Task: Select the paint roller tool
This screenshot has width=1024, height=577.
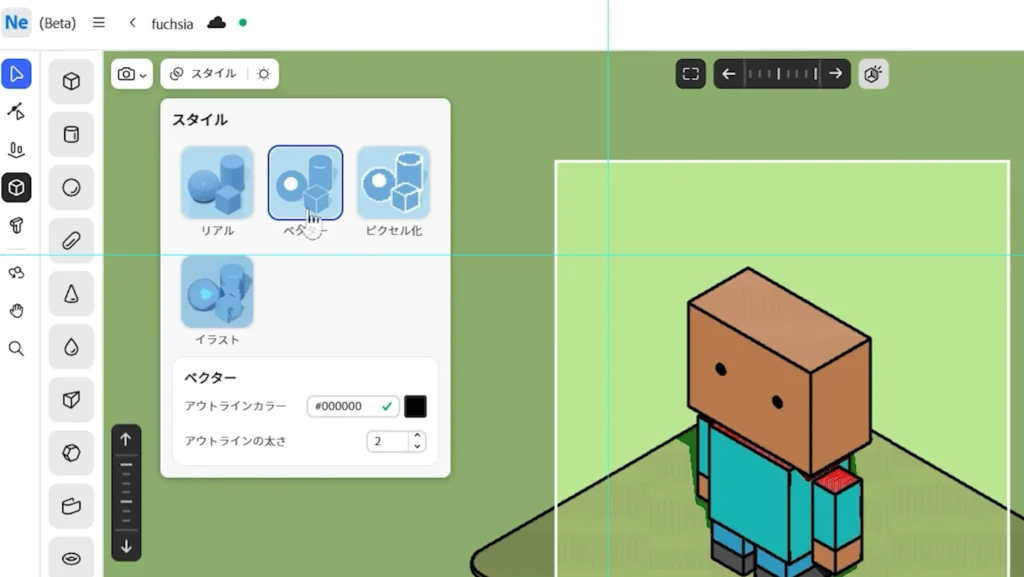Action: coord(16,225)
